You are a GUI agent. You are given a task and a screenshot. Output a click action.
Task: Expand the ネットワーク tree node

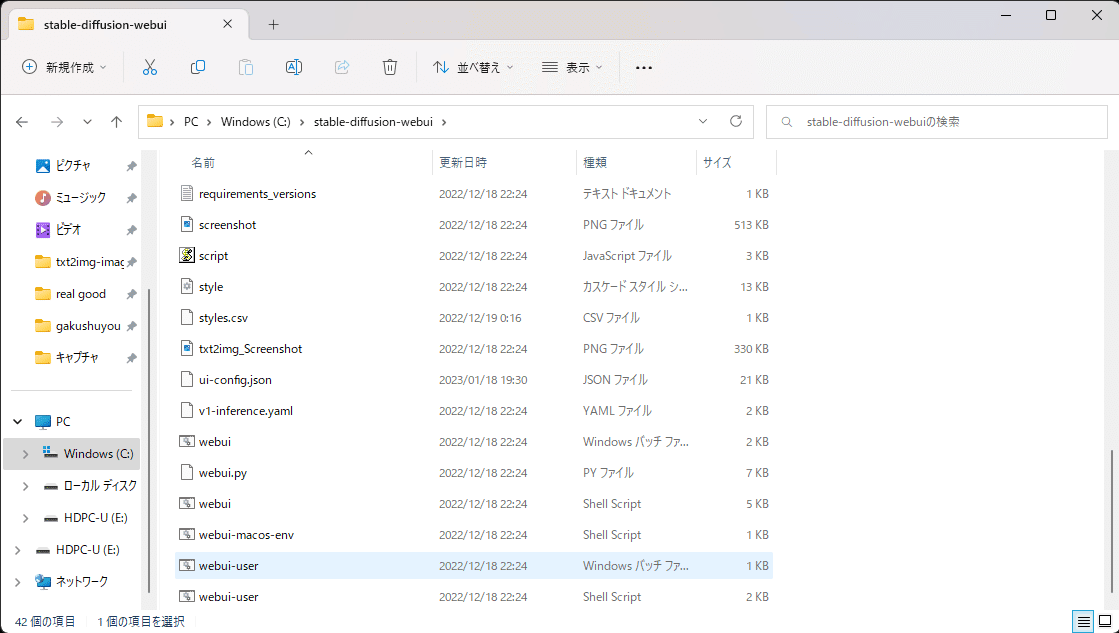(18, 582)
